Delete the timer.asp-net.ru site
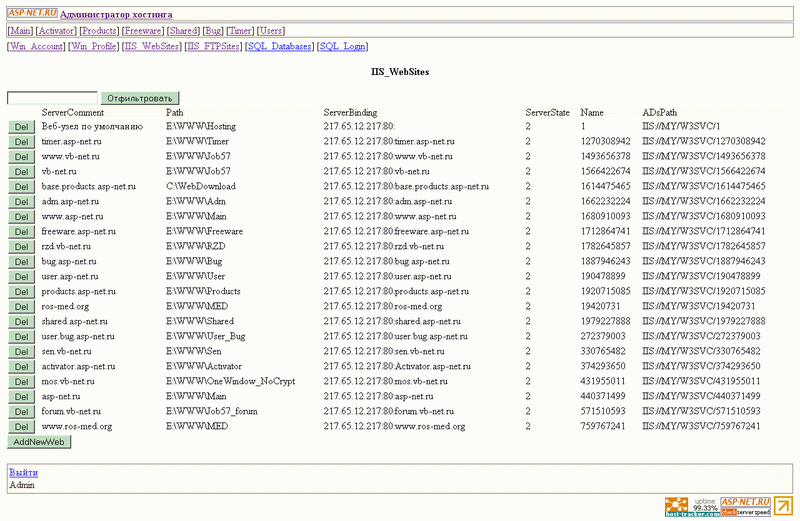Screen dimensions: 800x521 21,141
